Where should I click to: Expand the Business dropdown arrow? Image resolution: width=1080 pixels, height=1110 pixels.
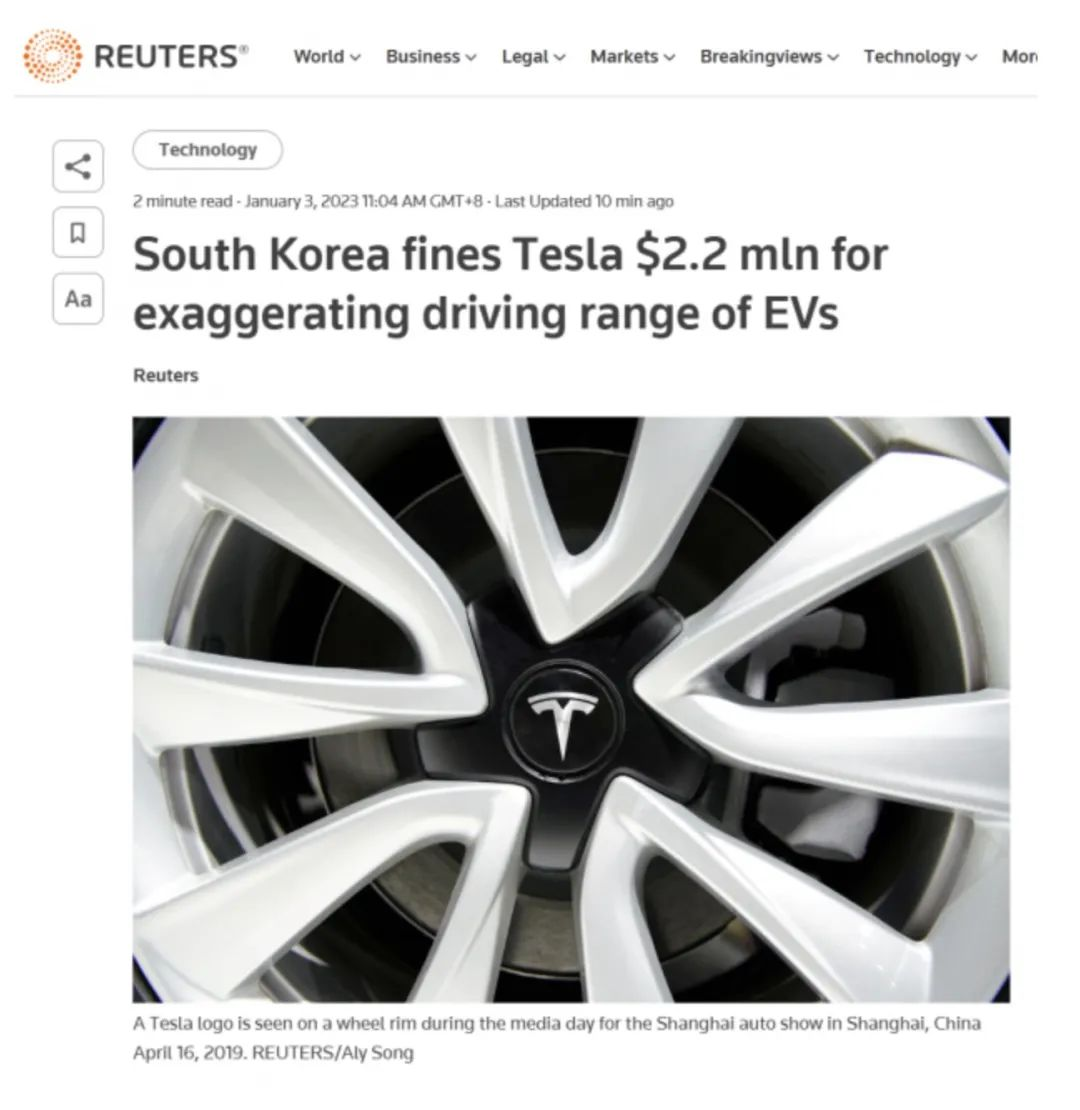coord(471,57)
